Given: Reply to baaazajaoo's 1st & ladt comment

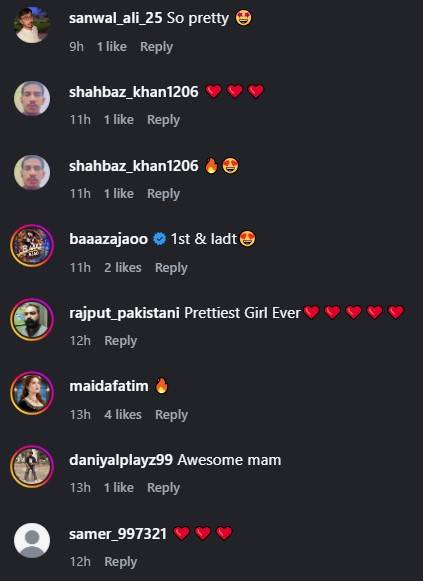Looking at the screenshot, I should (171, 268).
